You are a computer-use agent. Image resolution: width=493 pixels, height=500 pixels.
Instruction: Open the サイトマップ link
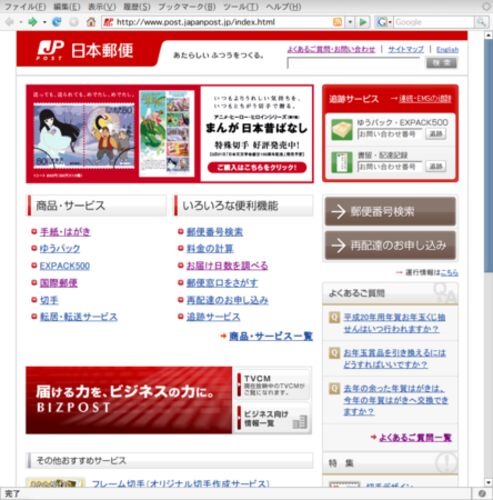point(406,49)
